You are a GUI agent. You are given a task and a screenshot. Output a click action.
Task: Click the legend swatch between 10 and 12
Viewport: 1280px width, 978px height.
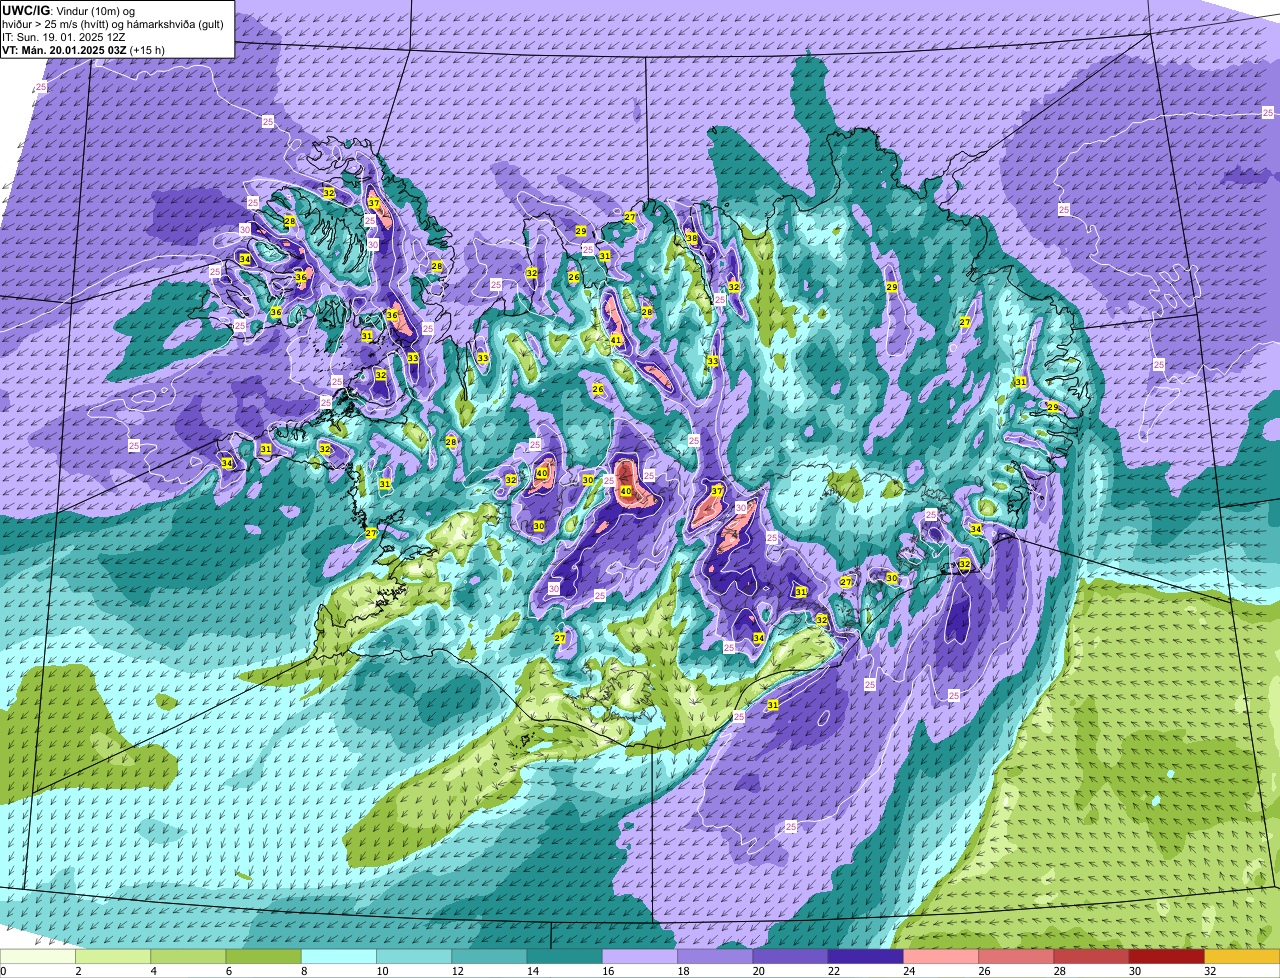(414, 956)
